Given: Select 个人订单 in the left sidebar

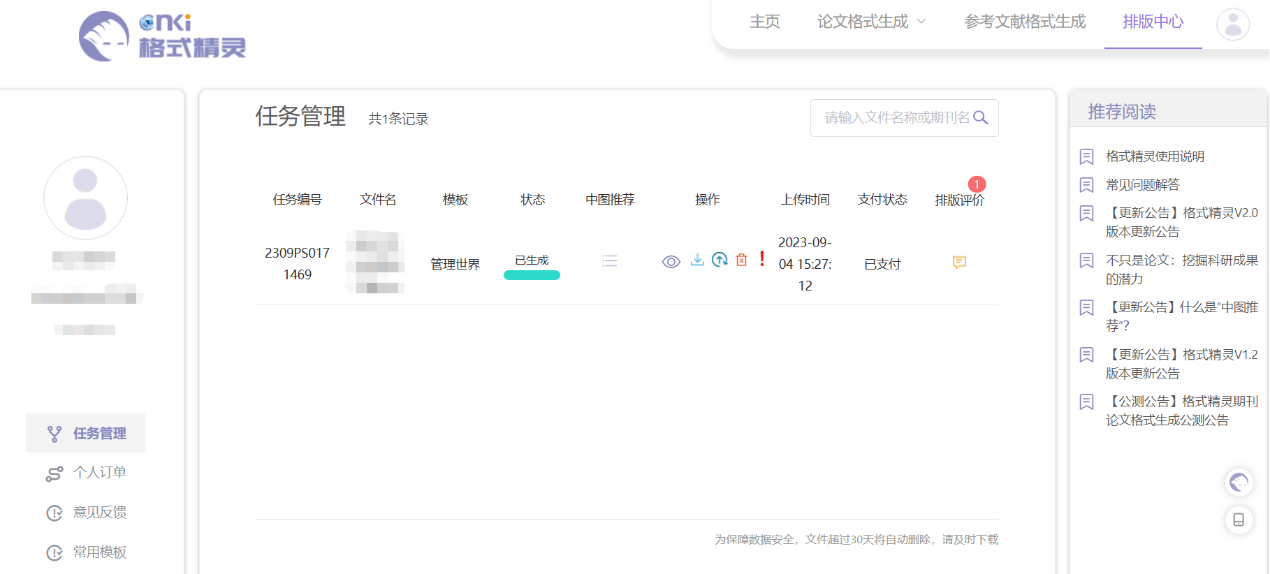Looking at the screenshot, I should (99, 473).
